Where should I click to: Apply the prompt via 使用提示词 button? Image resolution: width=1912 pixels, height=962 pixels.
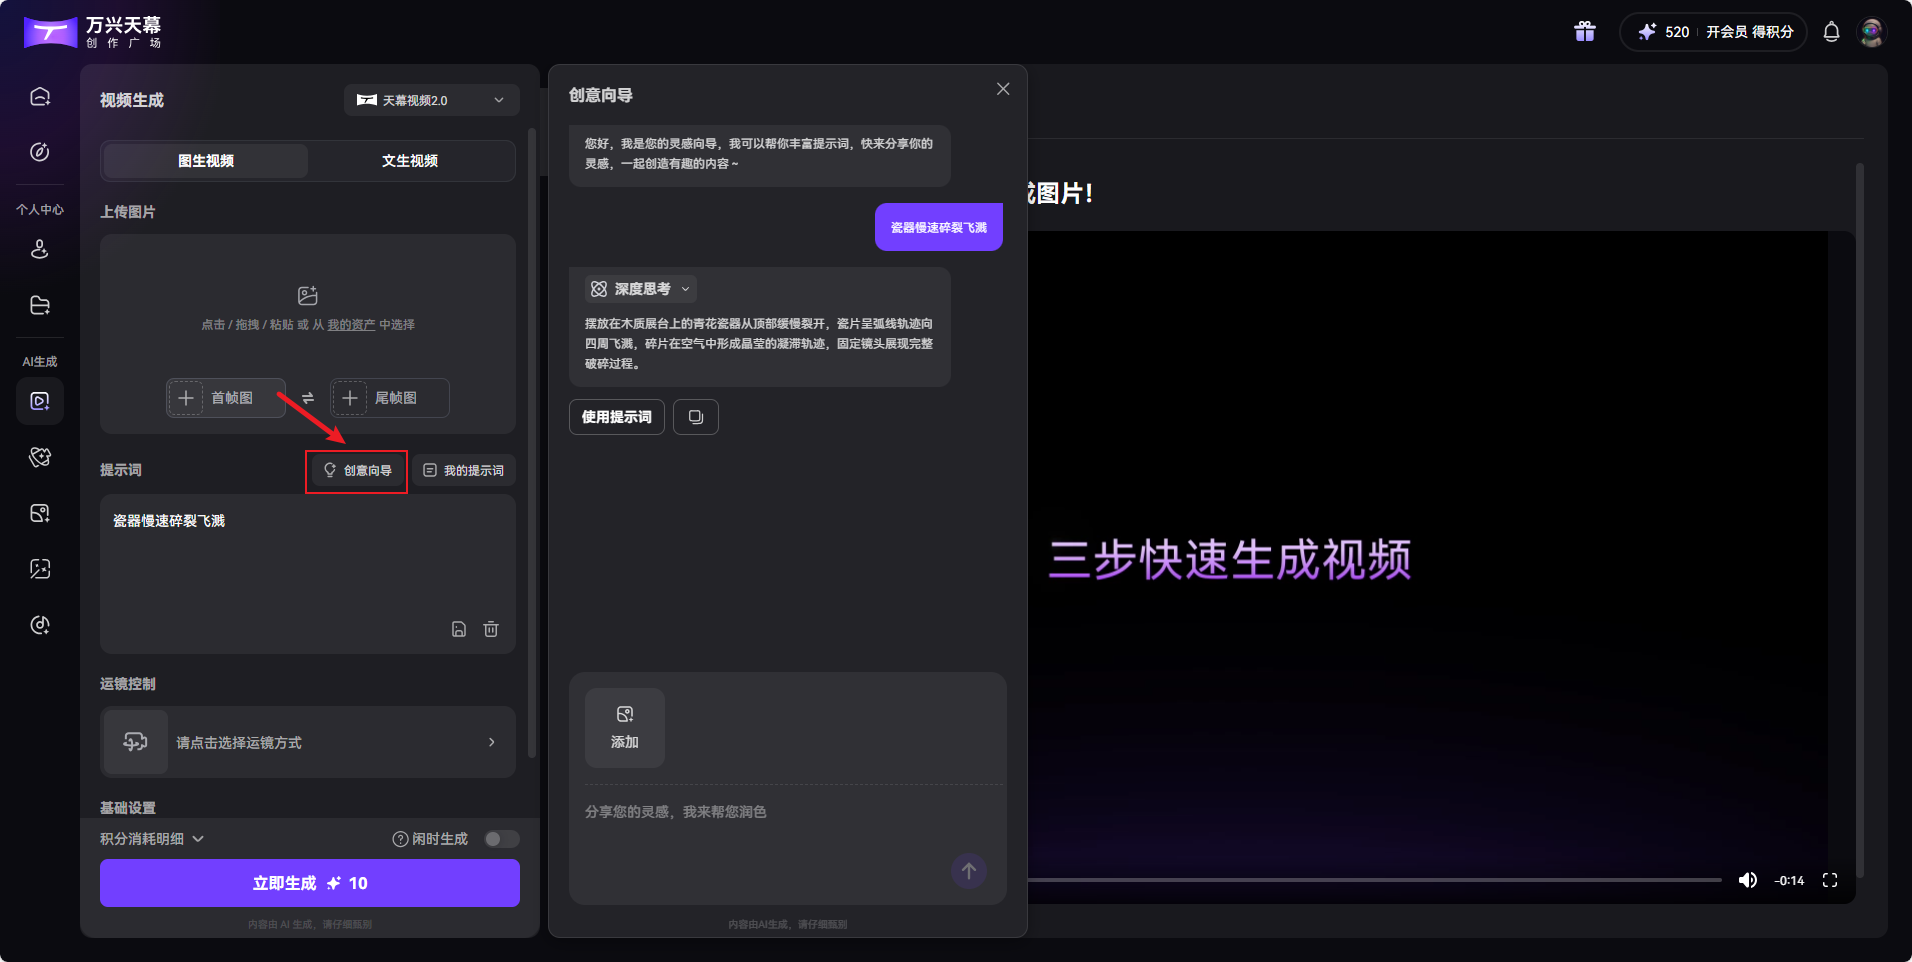(616, 417)
